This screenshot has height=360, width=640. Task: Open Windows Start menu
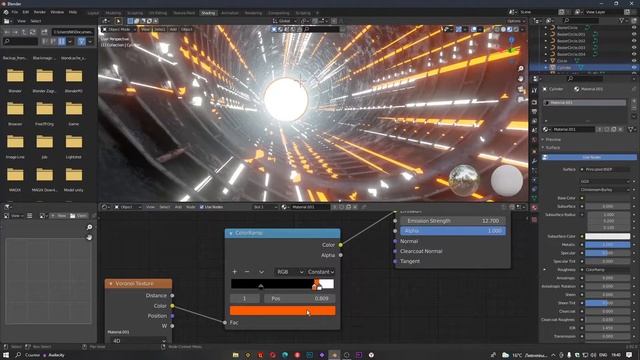click(x=6, y=355)
